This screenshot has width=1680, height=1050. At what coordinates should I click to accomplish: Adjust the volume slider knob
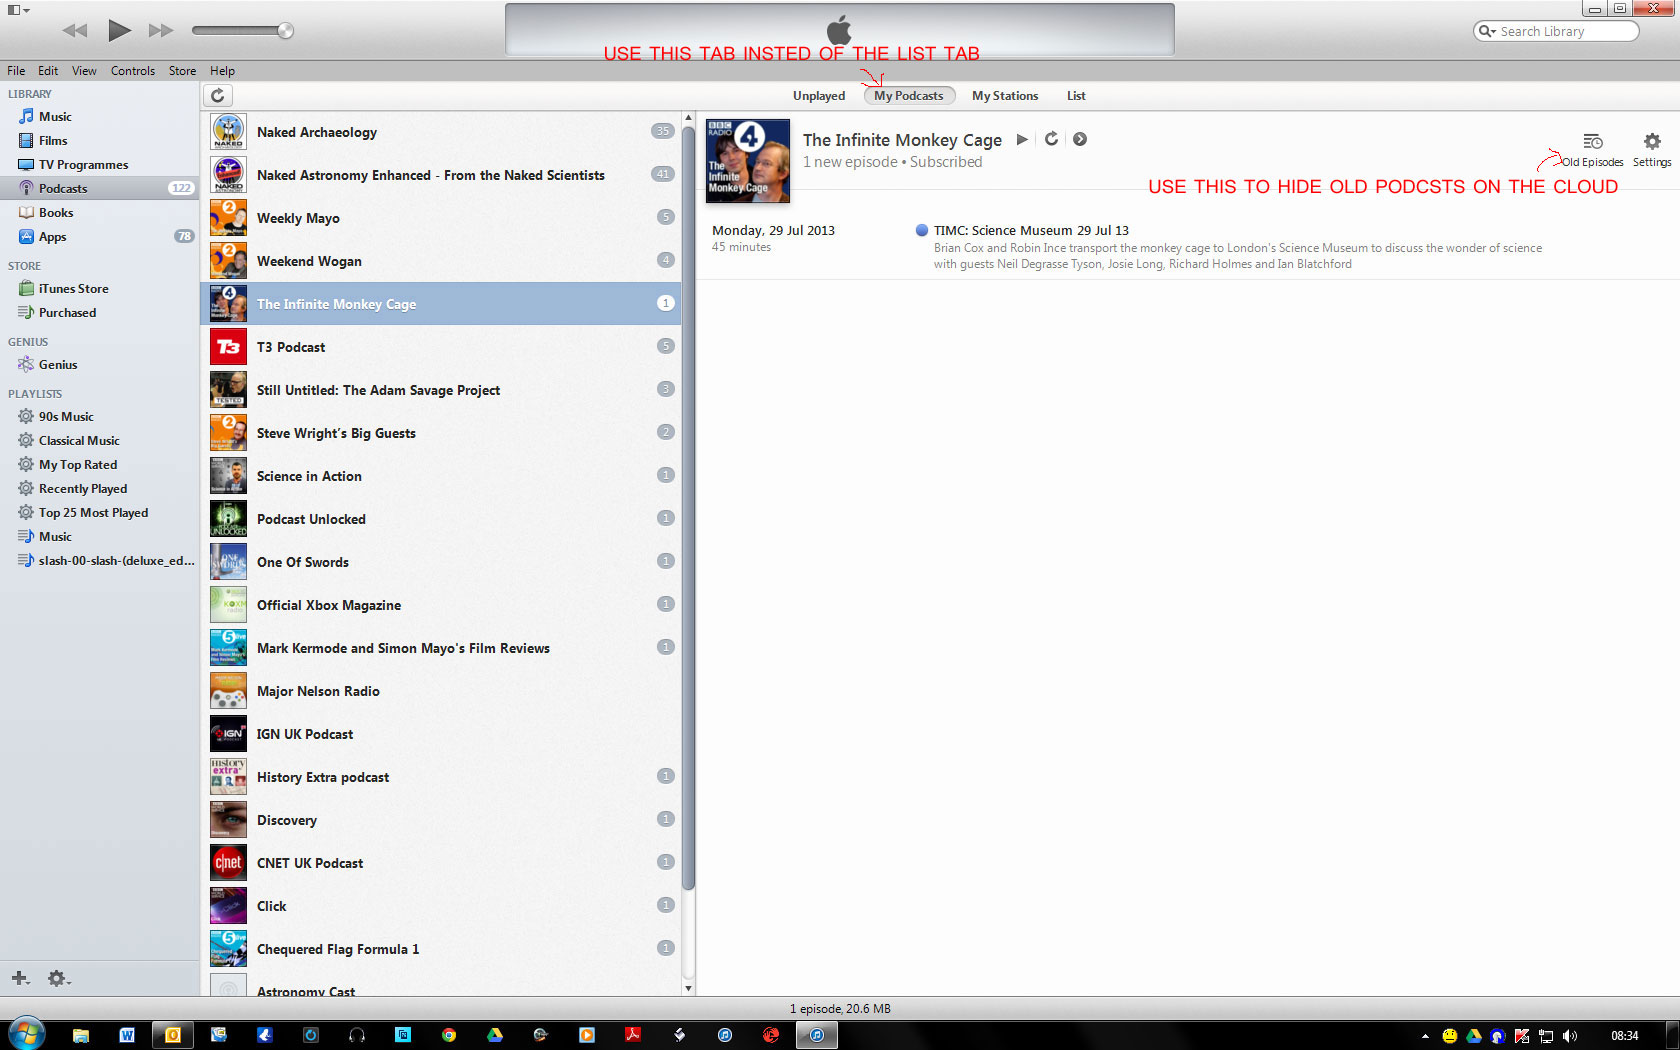pyautogui.click(x=285, y=30)
